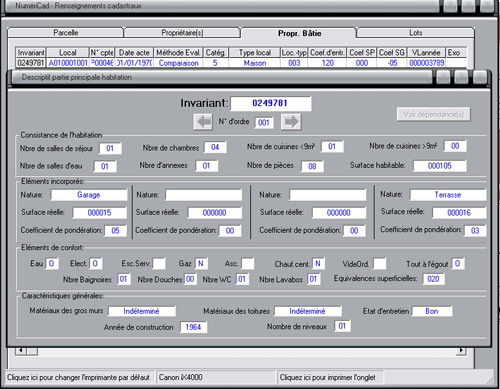Viewport: 500px width, 389px height.
Task: Click the Coefficient de pondération field 03
Action: click(x=475, y=230)
